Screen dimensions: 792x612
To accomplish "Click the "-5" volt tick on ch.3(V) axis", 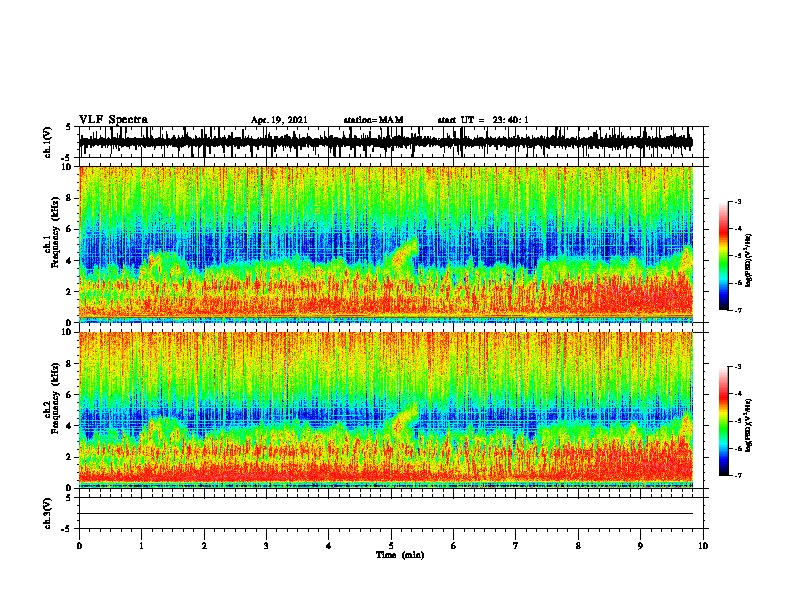I will tap(67, 529).
